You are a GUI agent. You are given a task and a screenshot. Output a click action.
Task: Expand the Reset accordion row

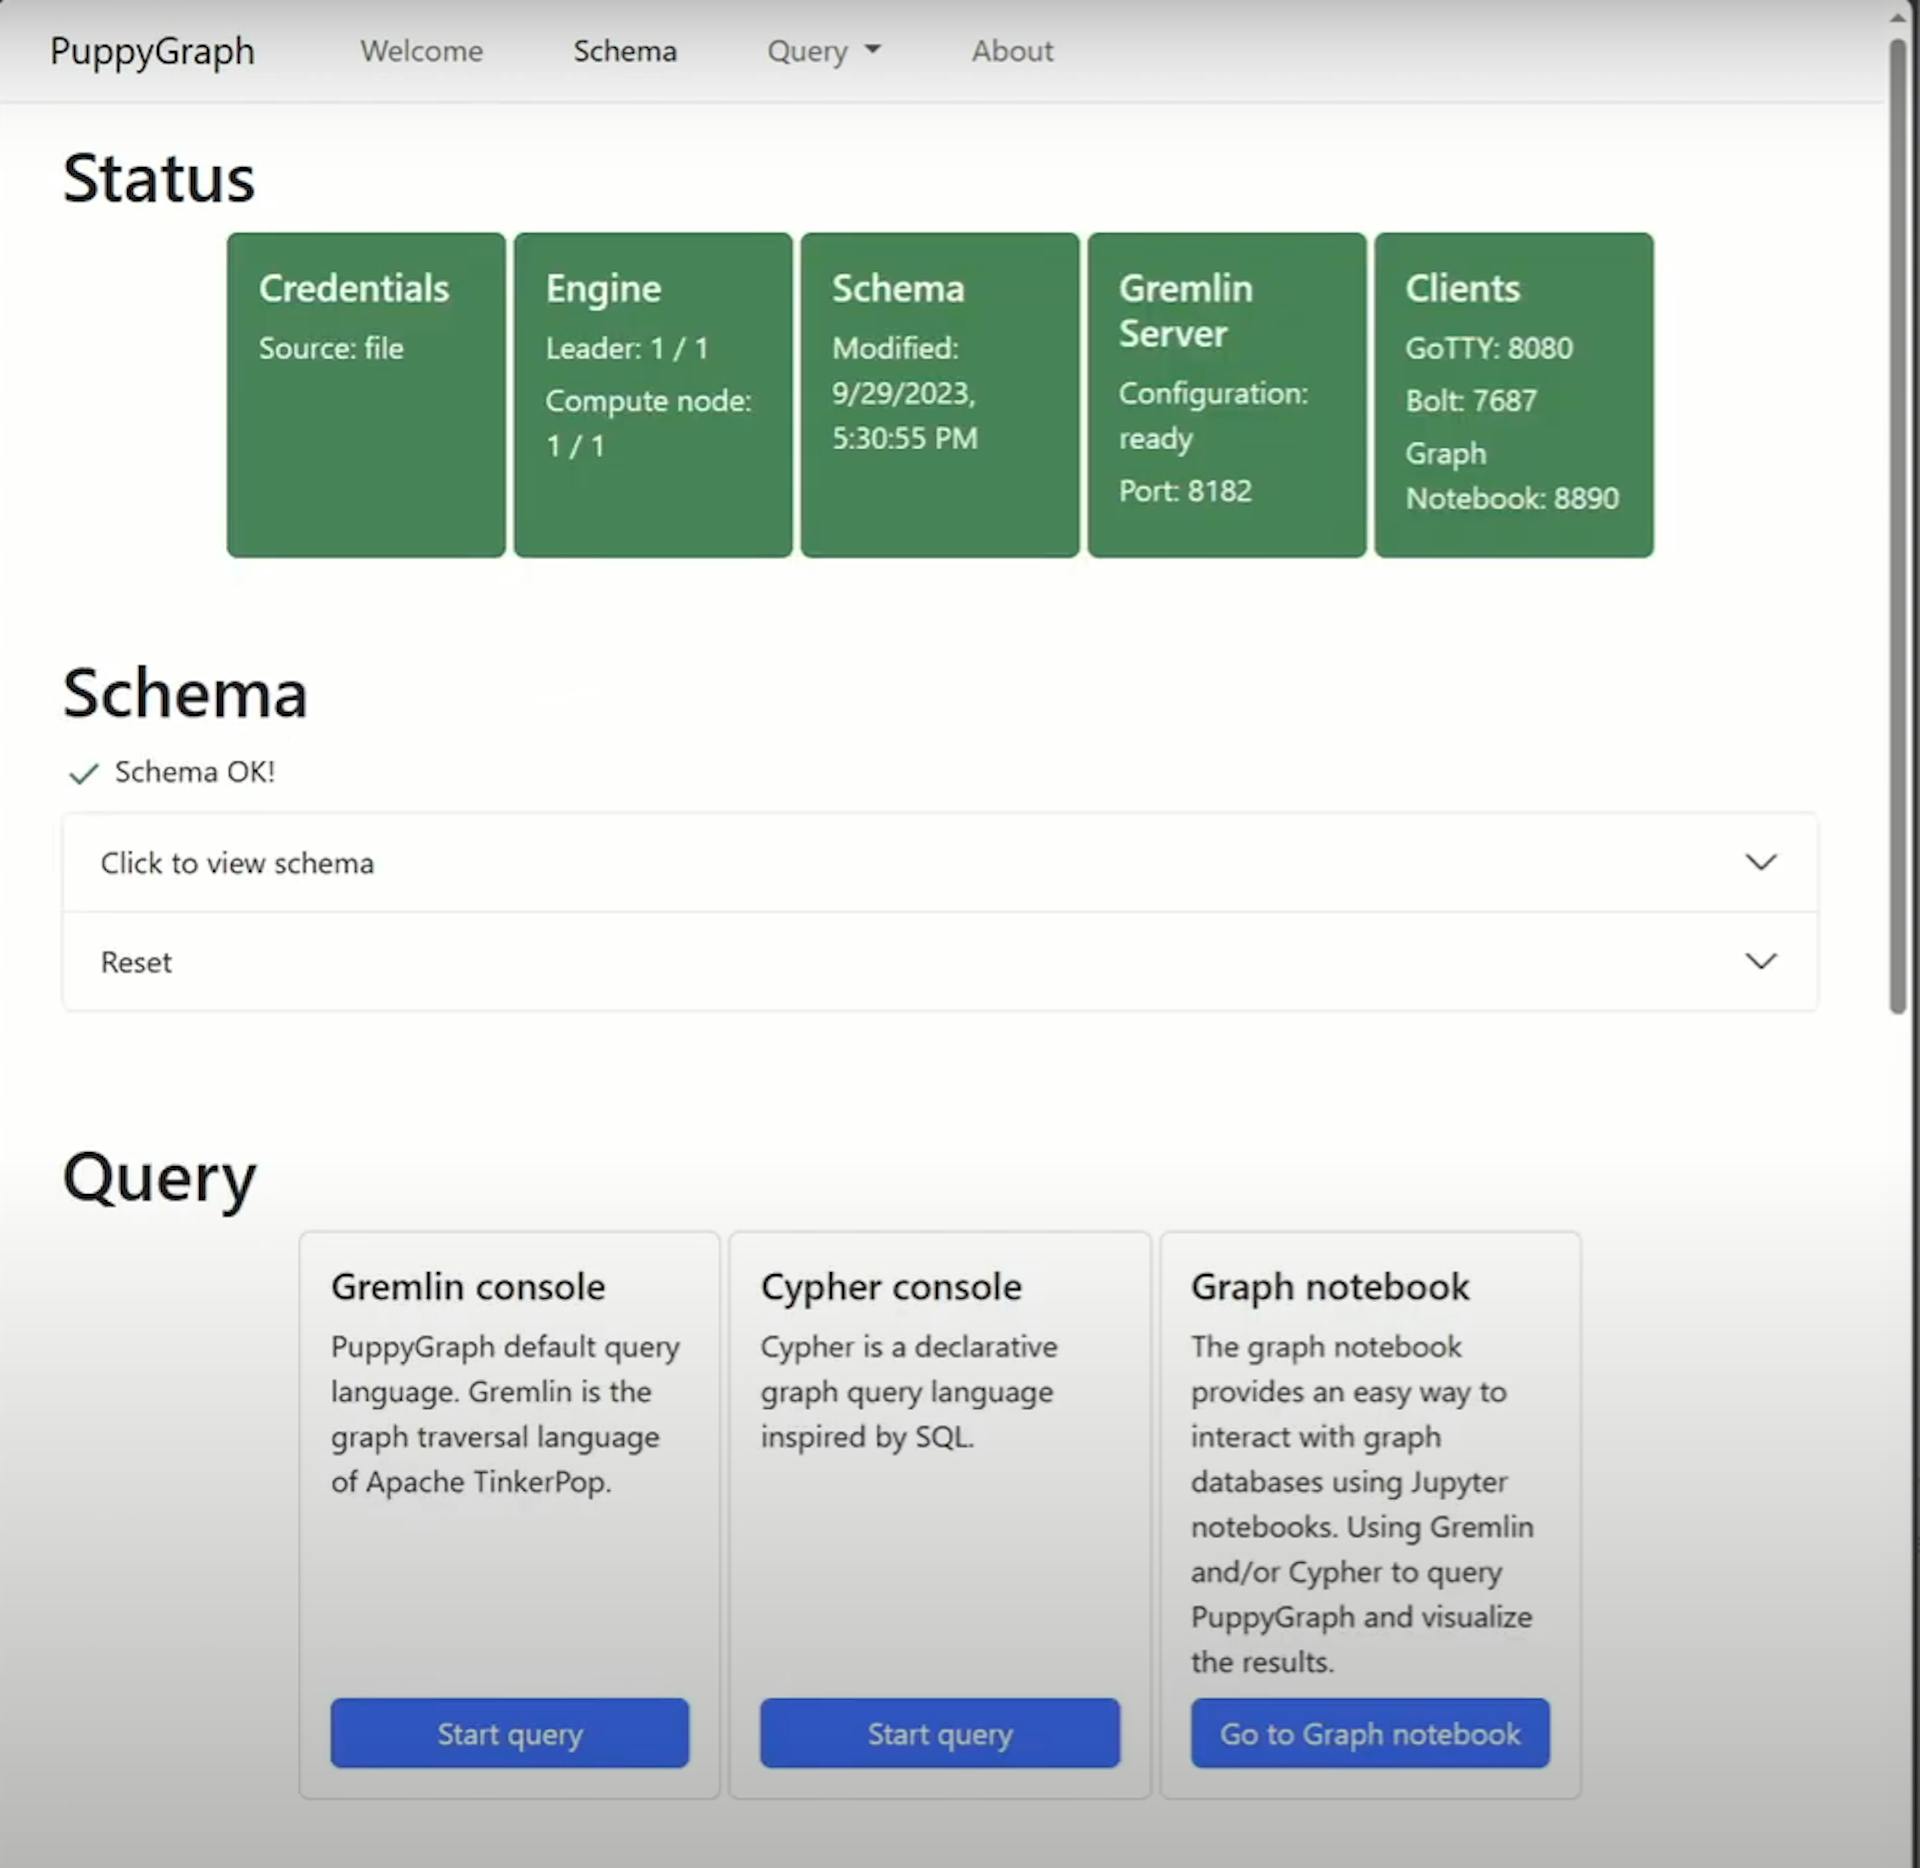tap(940, 961)
